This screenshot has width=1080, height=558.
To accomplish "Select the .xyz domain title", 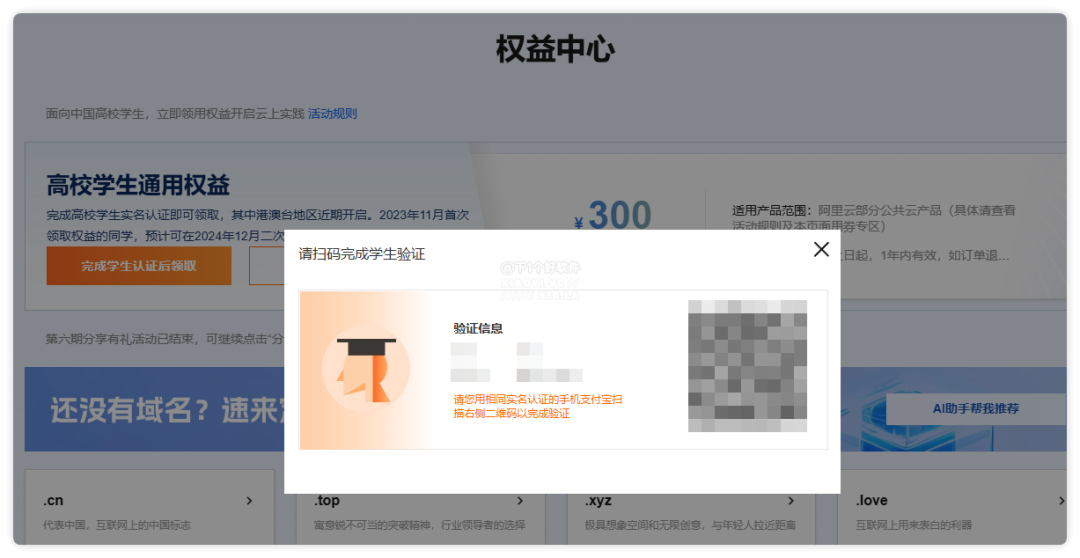I will point(599,501).
